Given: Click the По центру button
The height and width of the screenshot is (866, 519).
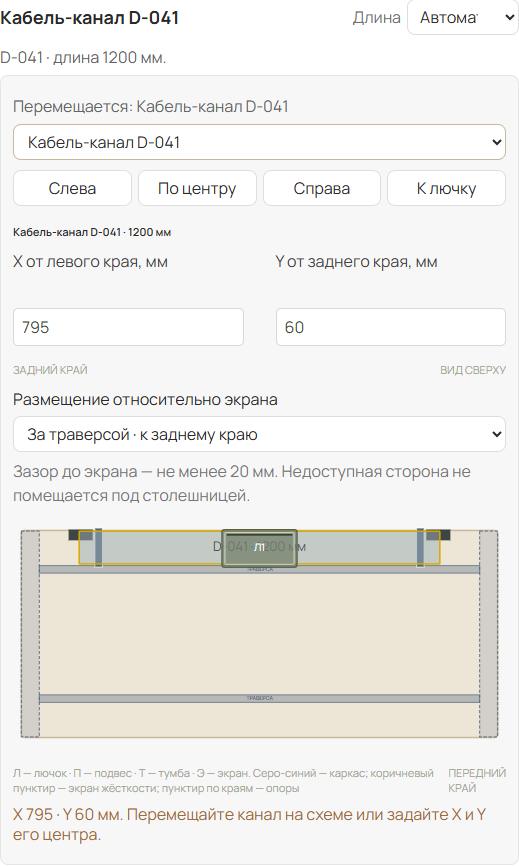Looking at the screenshot, I should coord(197,188).
